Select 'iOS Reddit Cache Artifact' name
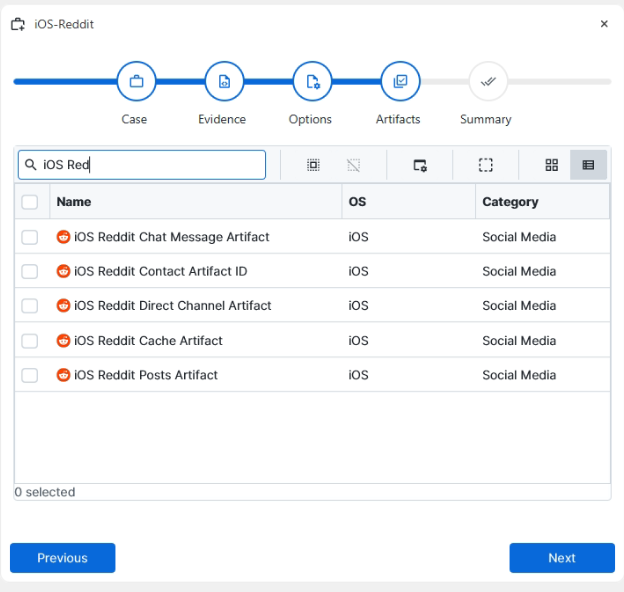This screenshot has width=624, height=592. point(148,341)
